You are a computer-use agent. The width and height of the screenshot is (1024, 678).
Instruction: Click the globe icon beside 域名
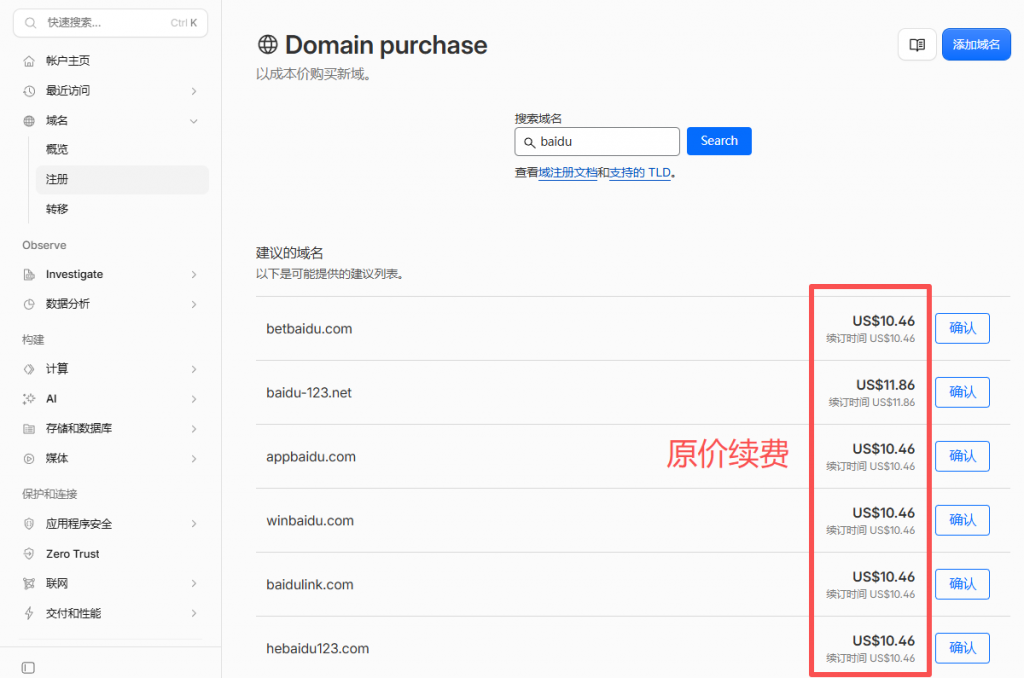coord(29,121)
